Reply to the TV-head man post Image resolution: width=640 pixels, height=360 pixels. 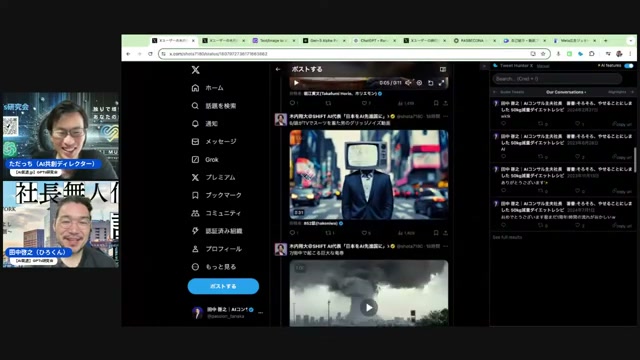point(292,233)
